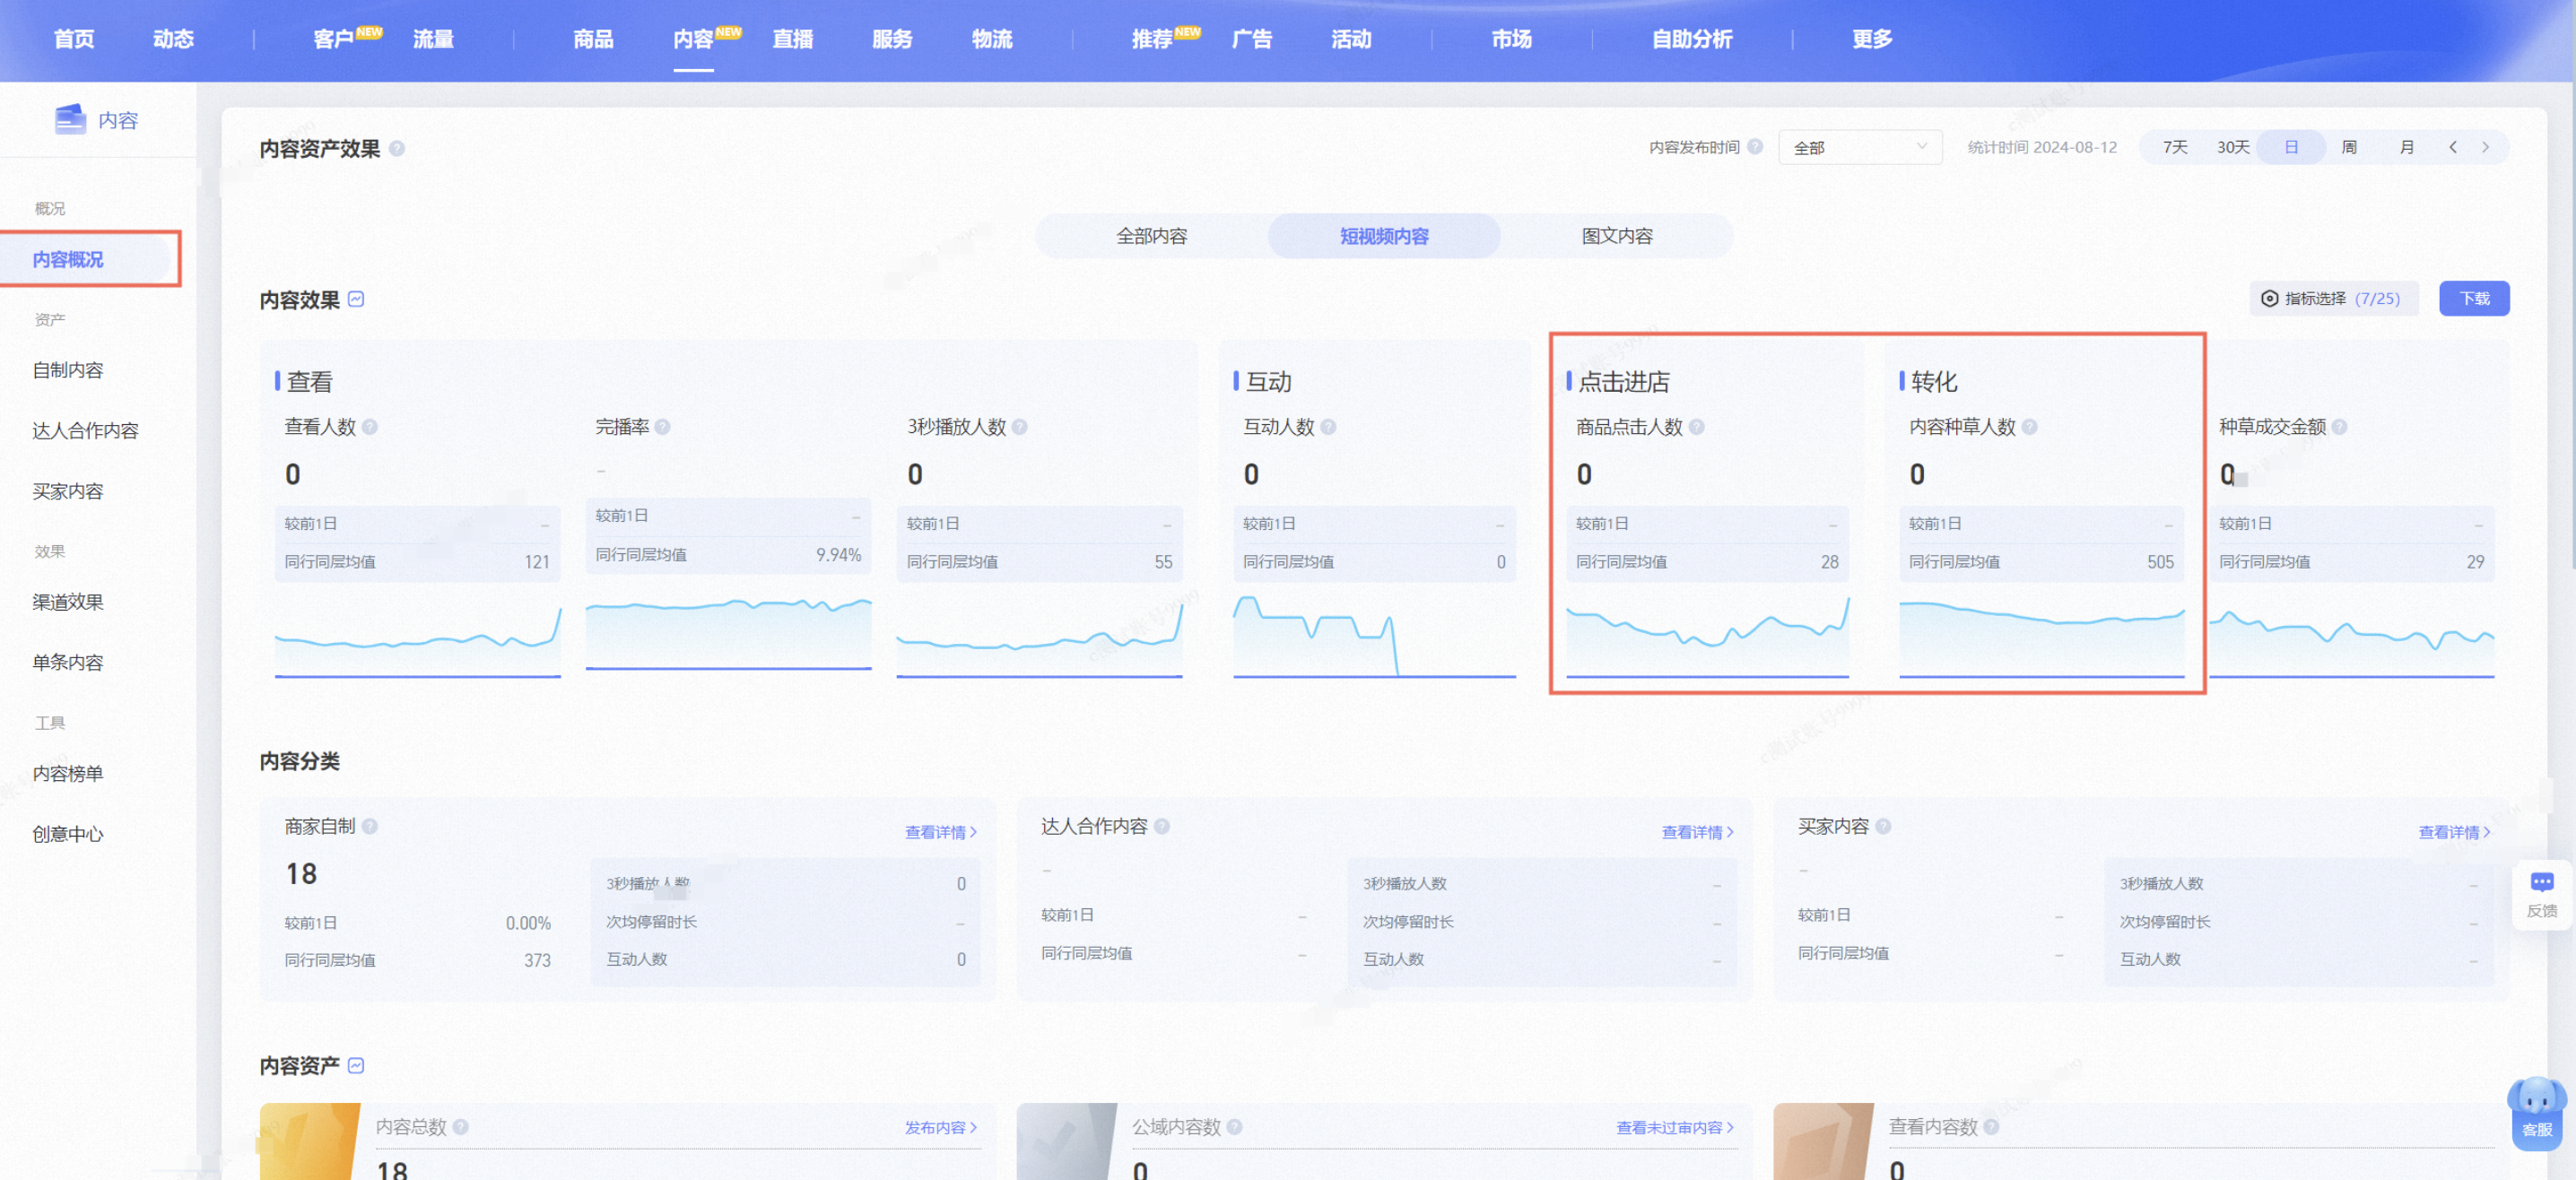Click the 完播率 trend sparkline chart
Viewport: 2576px width, 1180px height.
tap(729, 633)
